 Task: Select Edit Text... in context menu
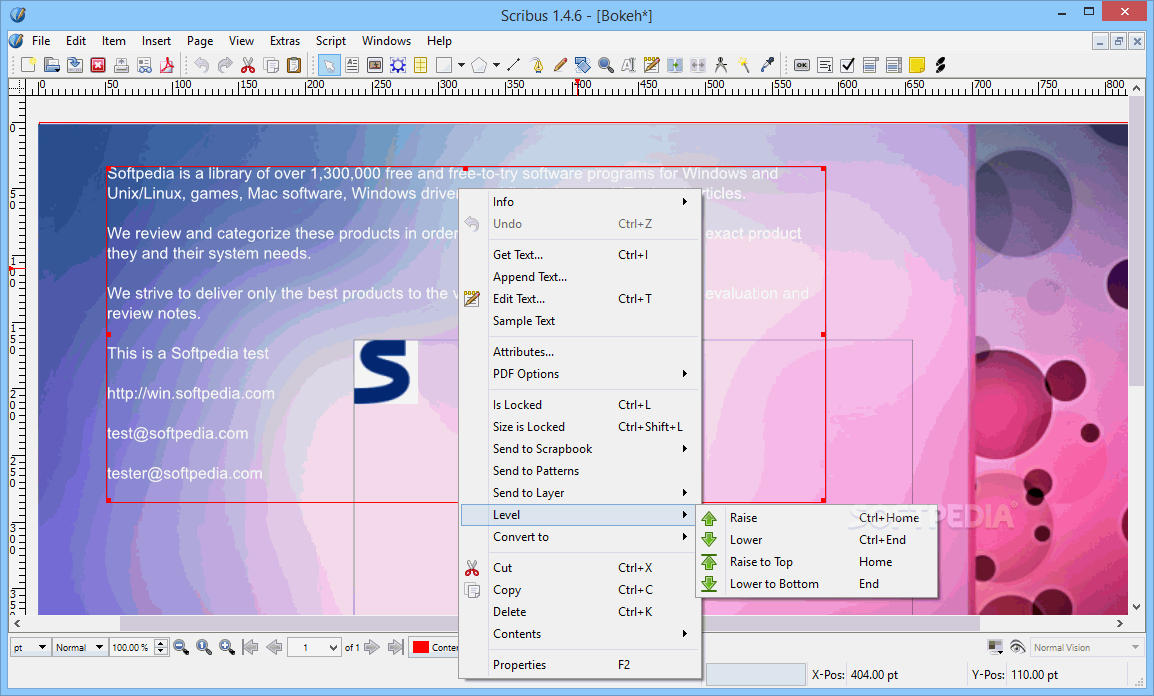580,299
